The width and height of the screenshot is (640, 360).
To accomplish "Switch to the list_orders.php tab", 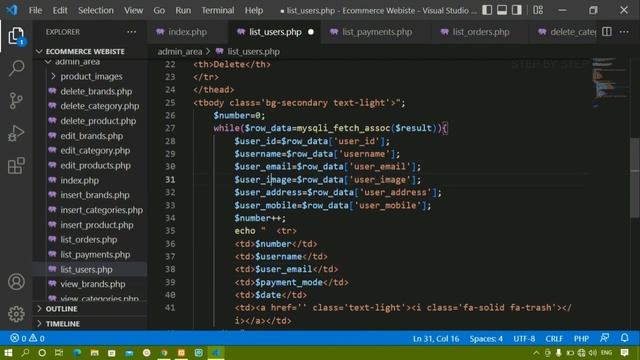I will point(481,32).
